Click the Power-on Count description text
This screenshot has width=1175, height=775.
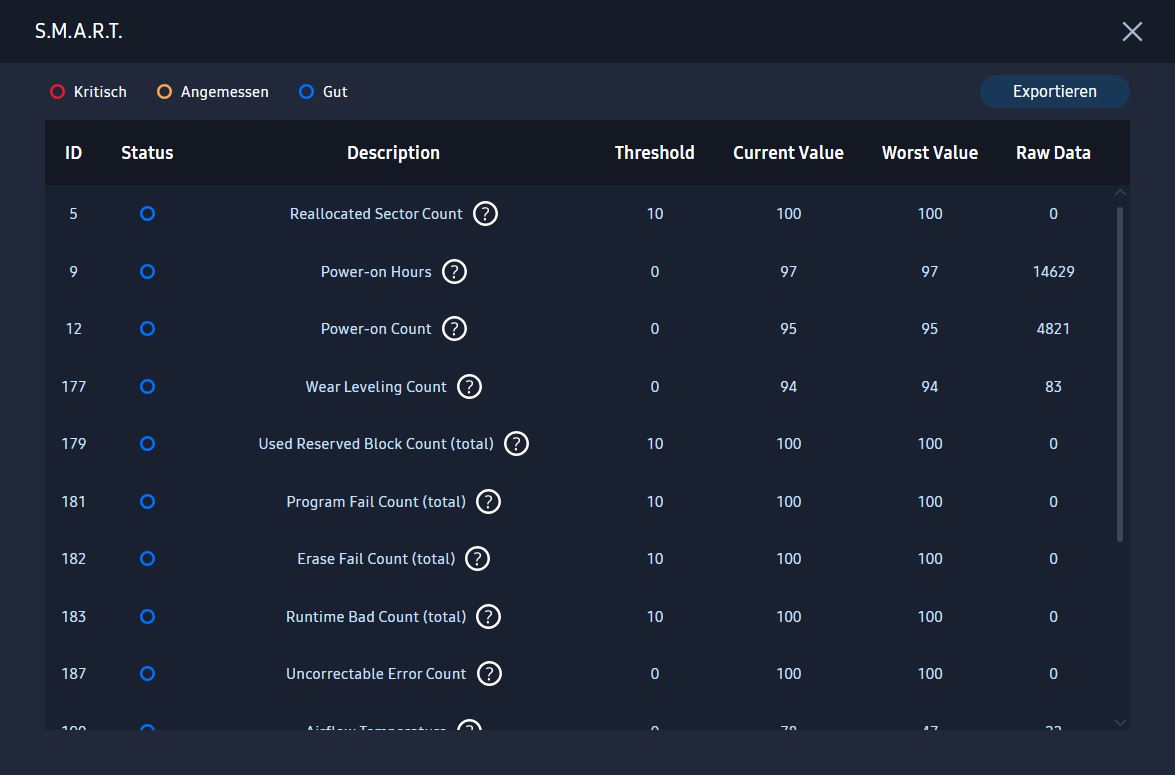[376, 328]
